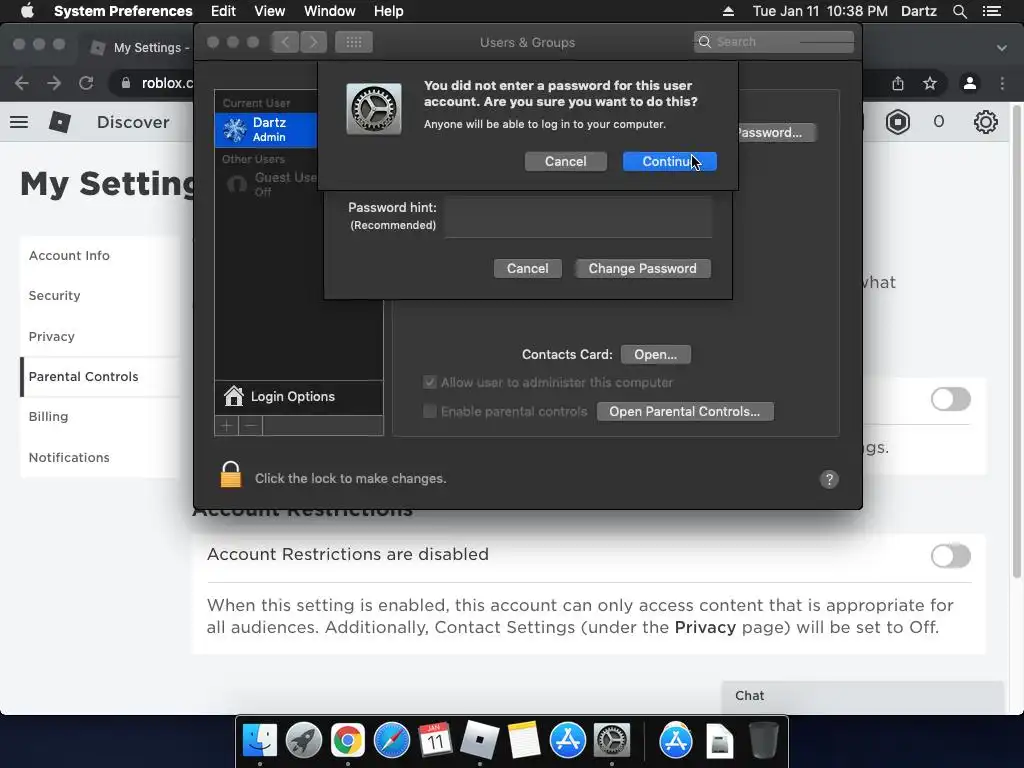Image resolution: width=1024 pixels, height=768 pixels.
Task: Remove a user with the minus button
Action: pos(250,426)
